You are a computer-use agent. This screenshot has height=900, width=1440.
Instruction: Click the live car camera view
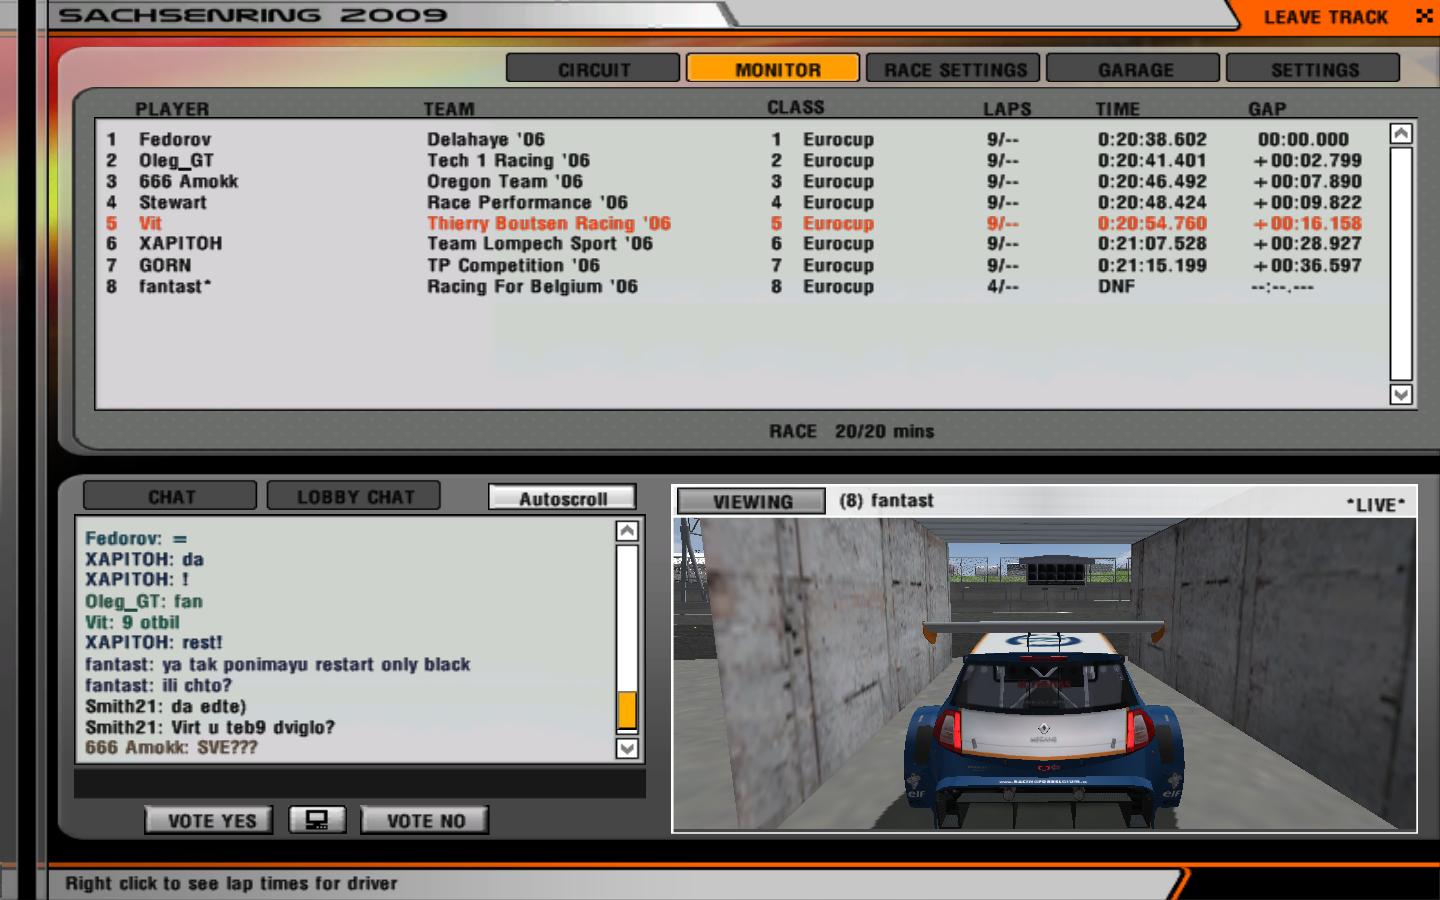tap(1044, 673)
